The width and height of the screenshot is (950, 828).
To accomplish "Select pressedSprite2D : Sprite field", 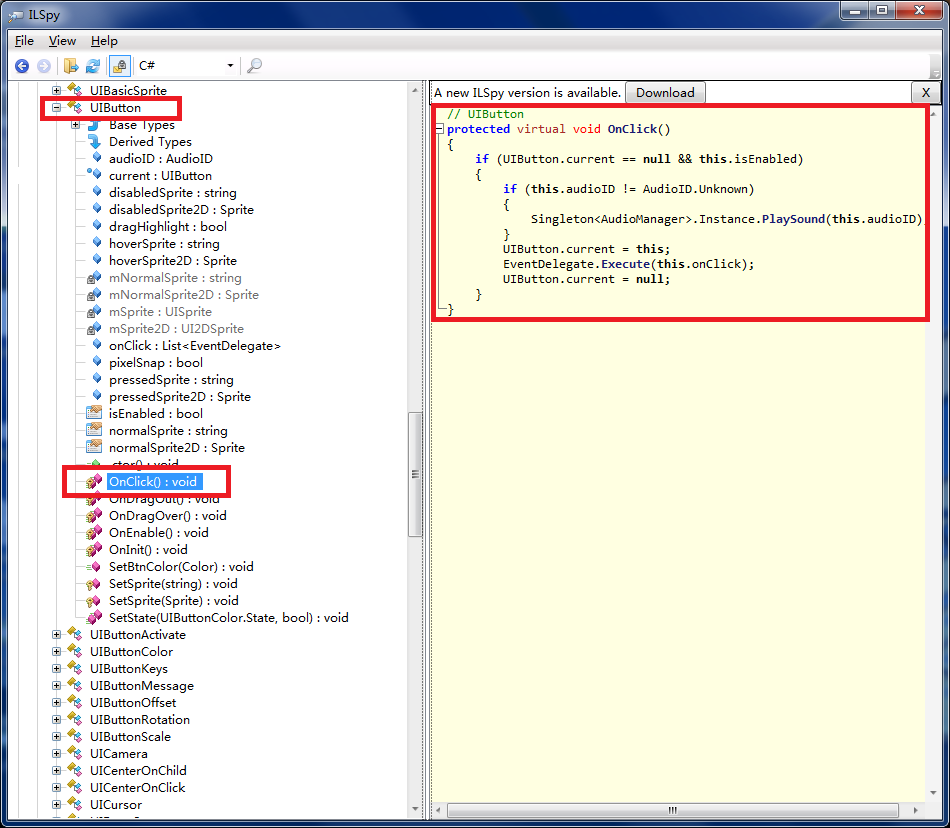I will [180, 397].
